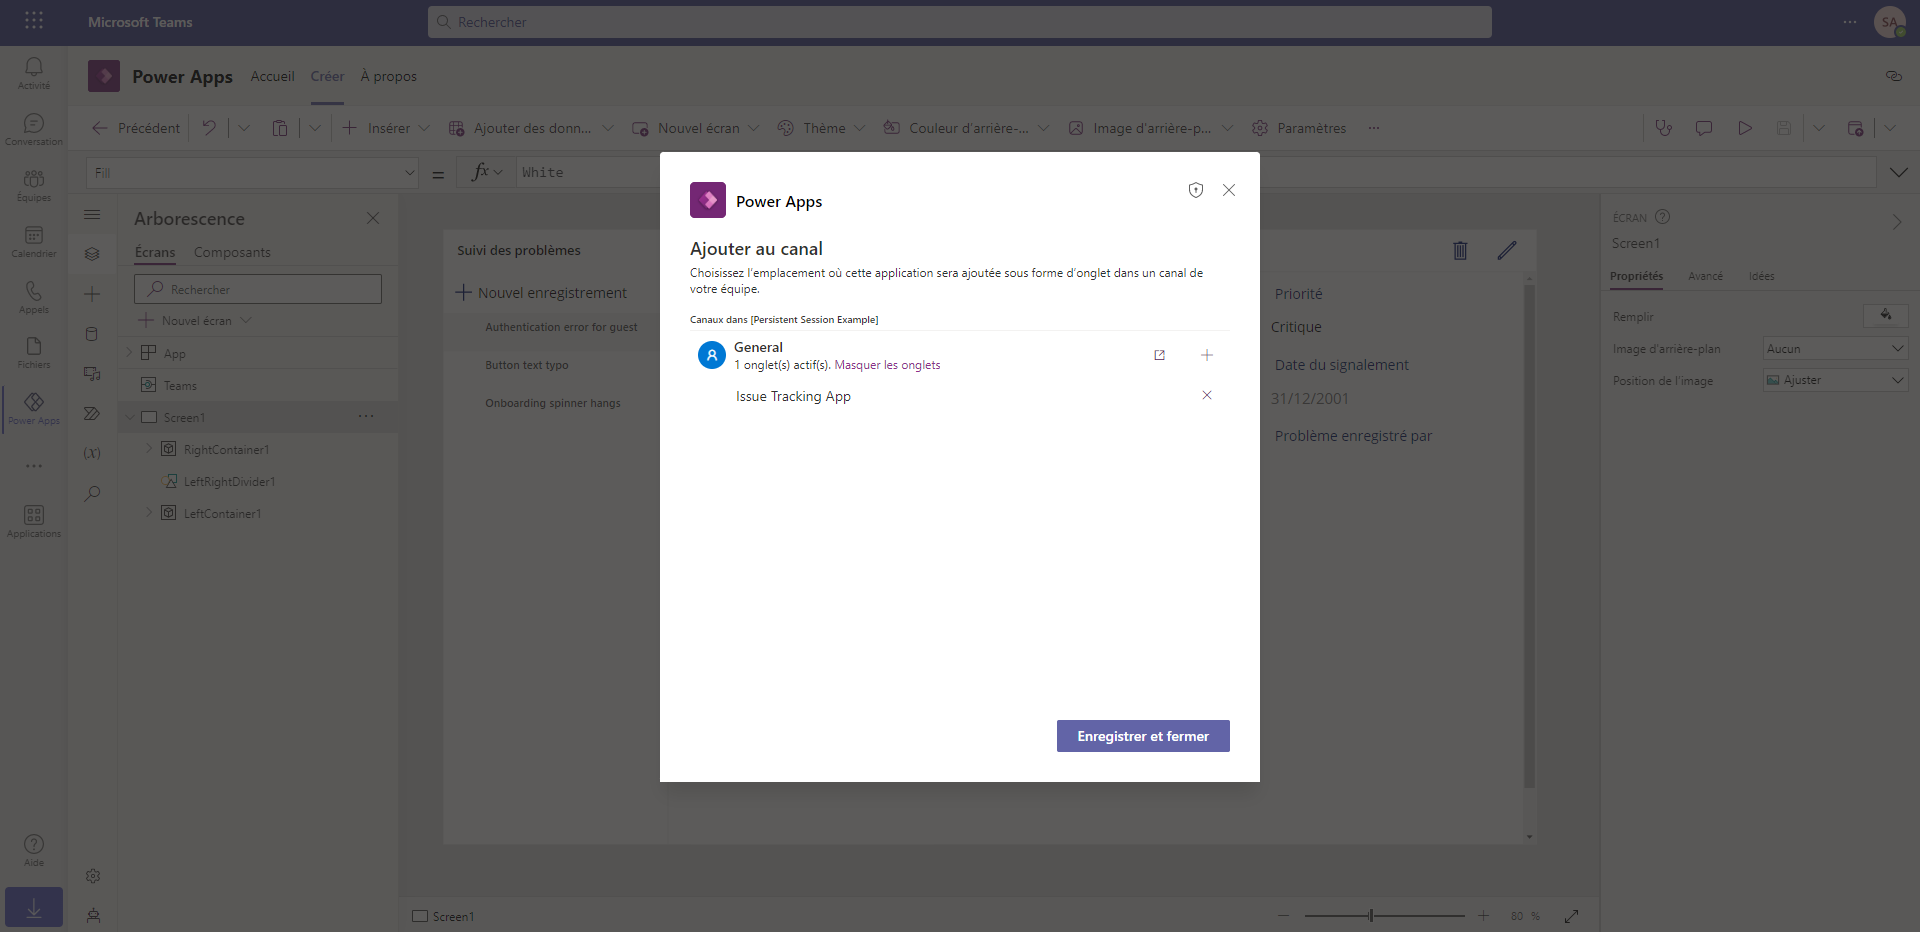Expand LeftContainer1 tree node
This screenshot has height=932, width=1920.
[150, 513]
